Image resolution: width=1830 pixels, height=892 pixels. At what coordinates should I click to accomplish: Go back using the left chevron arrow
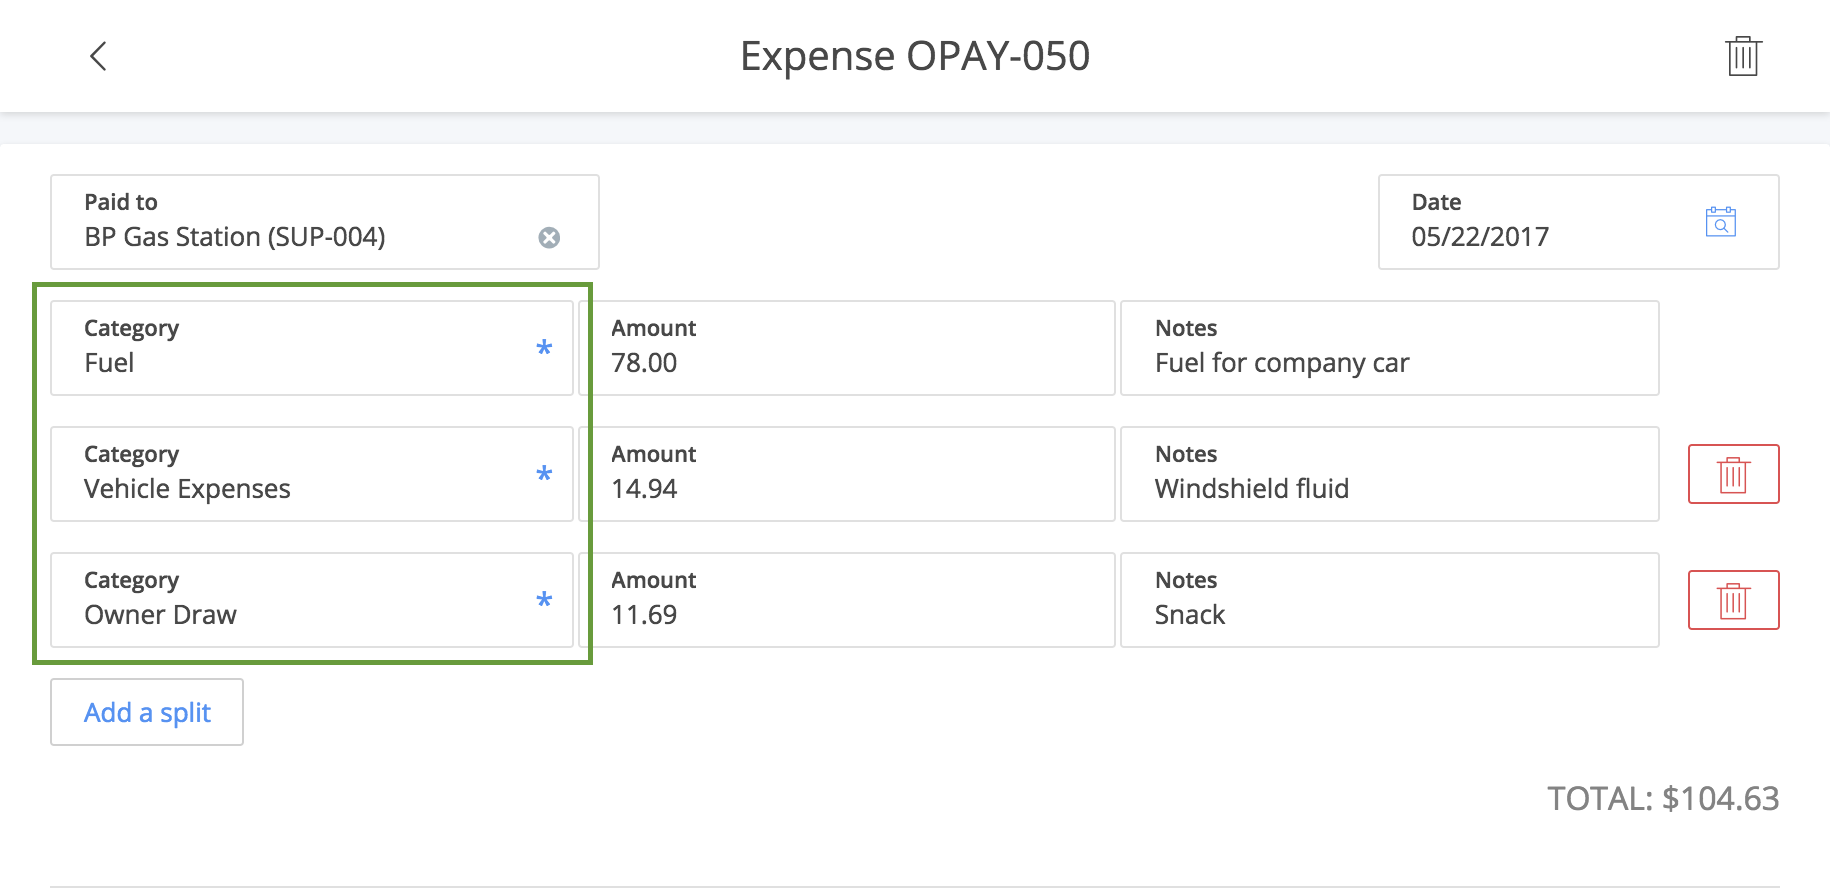click(x=98, y=56)
